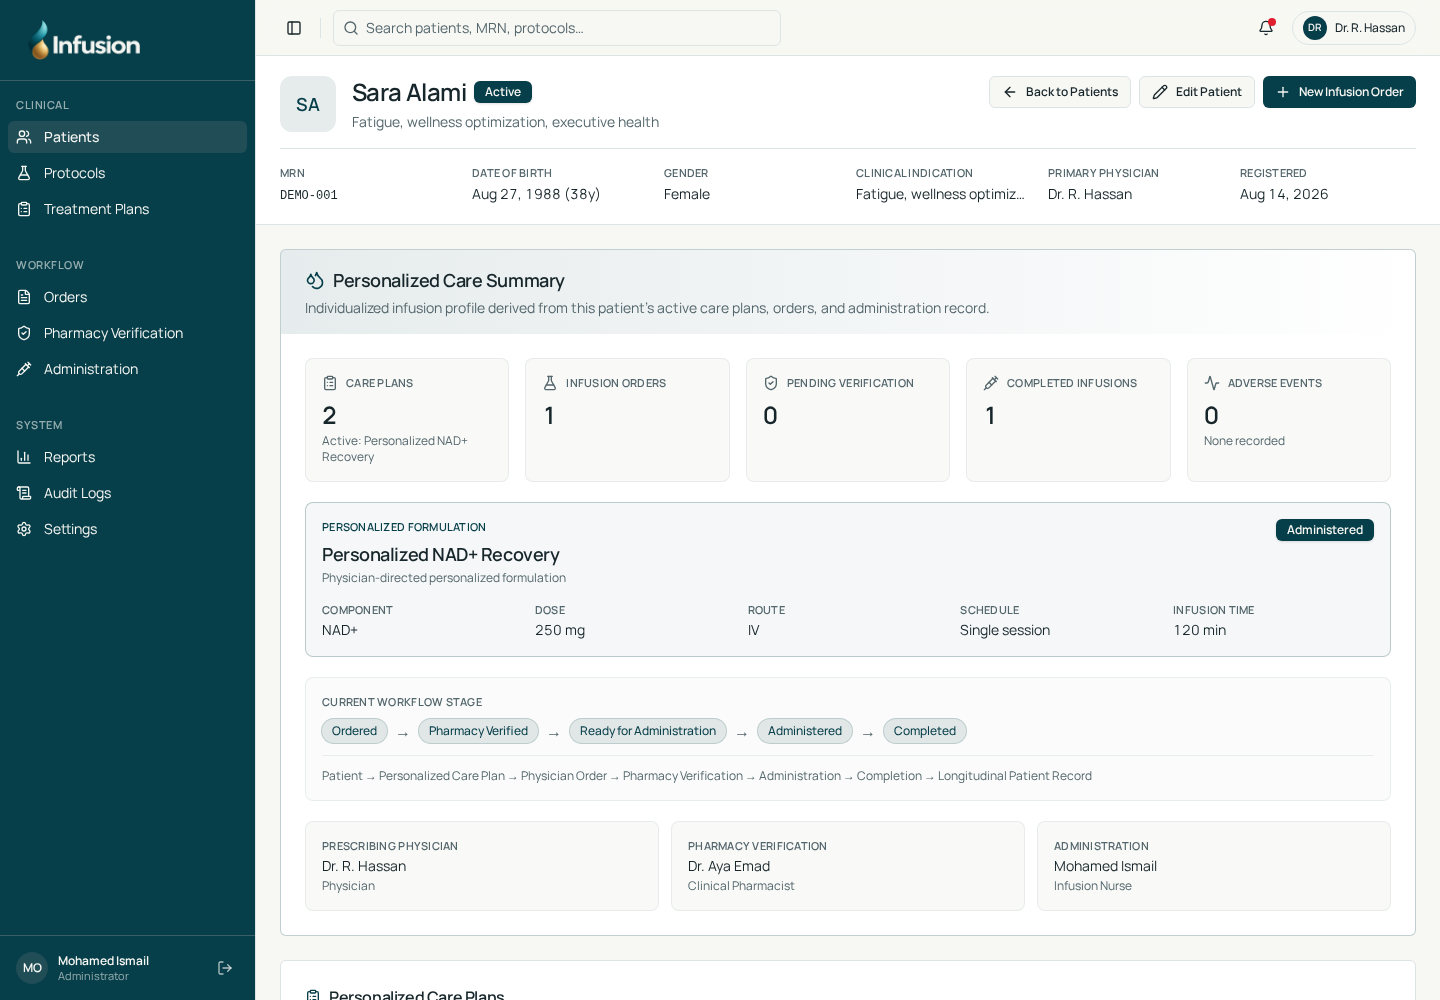Click date of birth Aug 27, 1988
The image size is (1440, 1000).
(536, 194)
